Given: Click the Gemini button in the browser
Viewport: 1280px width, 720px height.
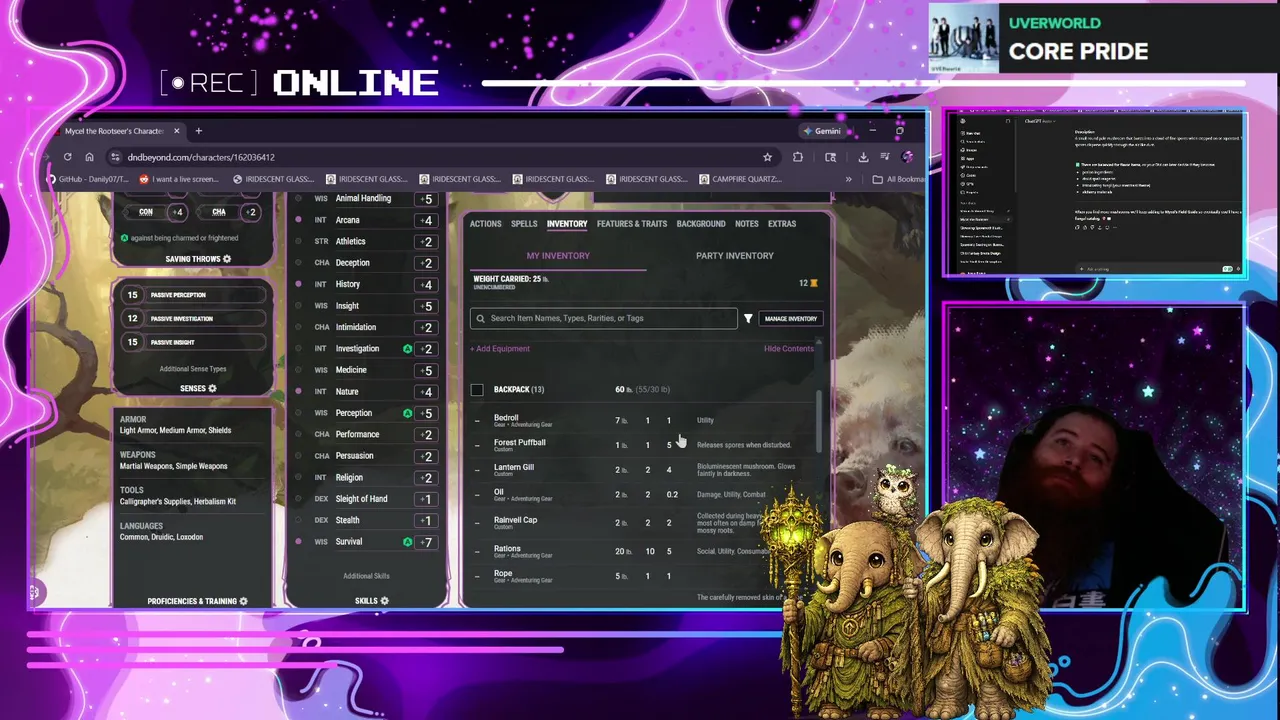Looking at the screenshot, I should 821,131.
